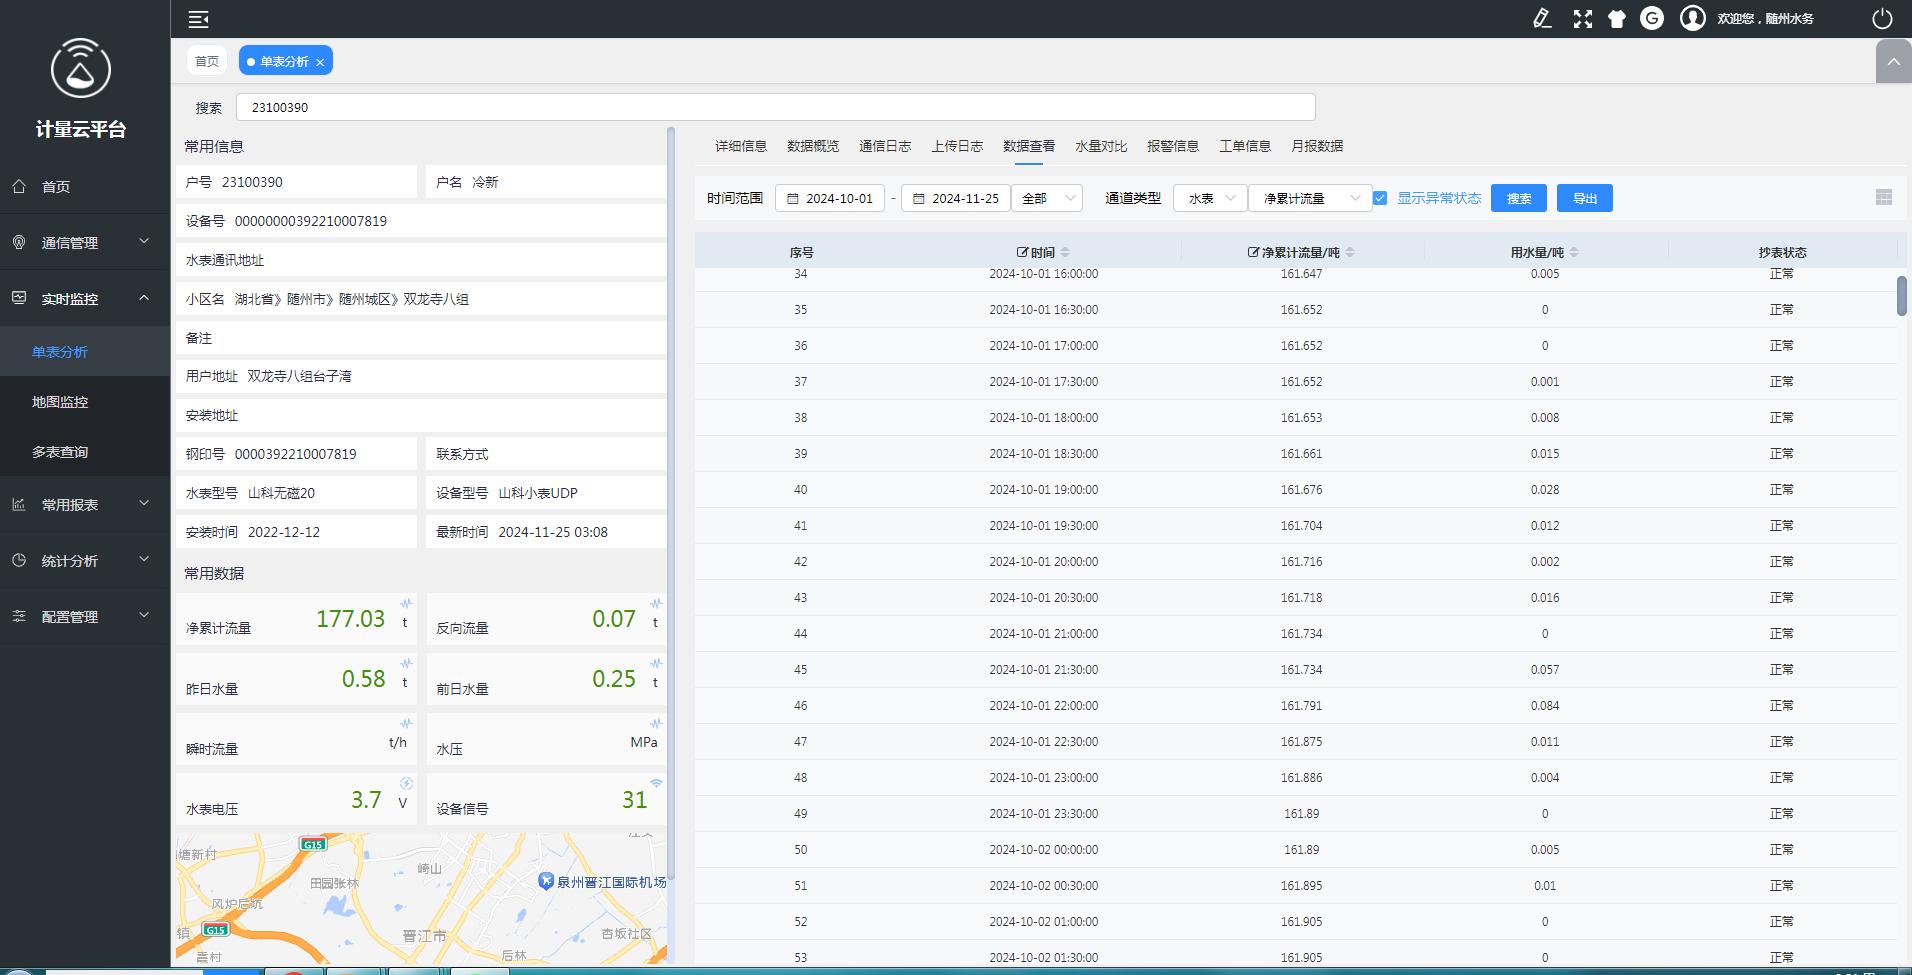Open the theme skin T-shirt icon
This screenshot has height=975, width=1912.
(x=1616, y=19)
